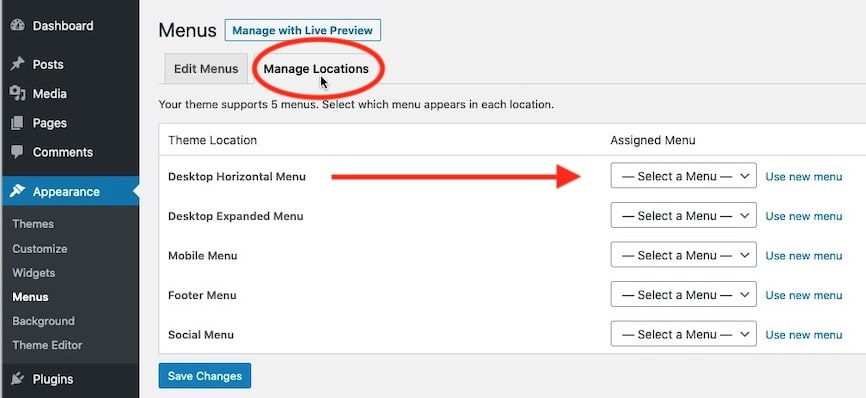Select the Appearance menu label
Screen dimensions: 866x398
point(66,192)
